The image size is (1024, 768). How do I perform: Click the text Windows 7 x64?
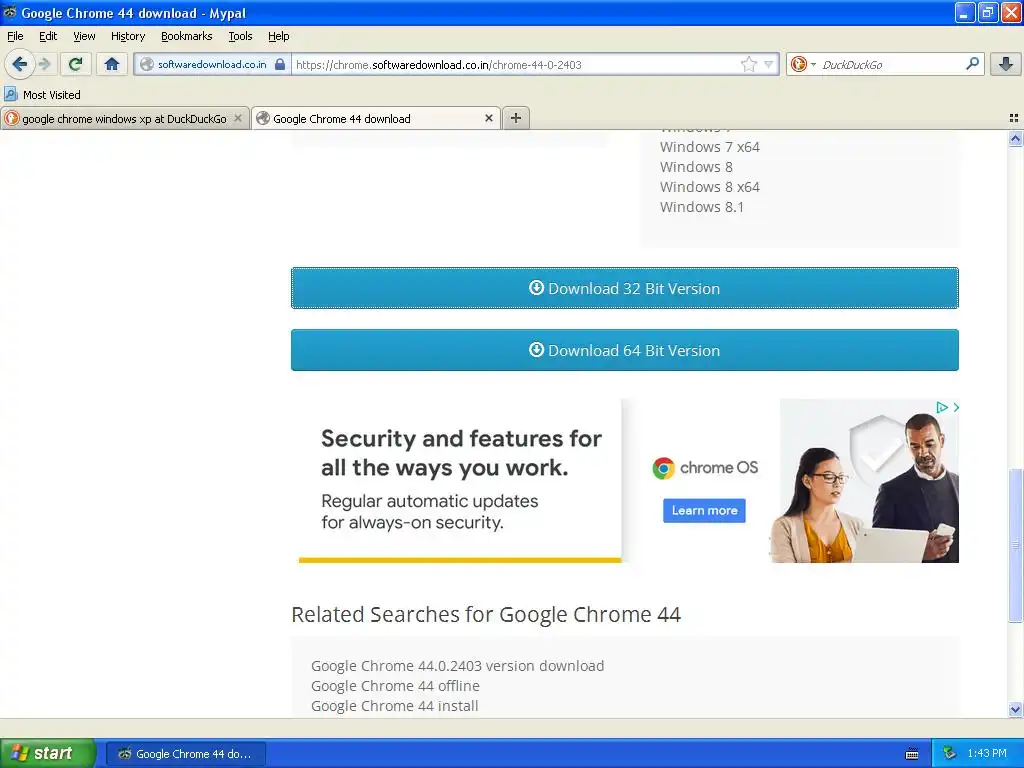pos(710,147)
